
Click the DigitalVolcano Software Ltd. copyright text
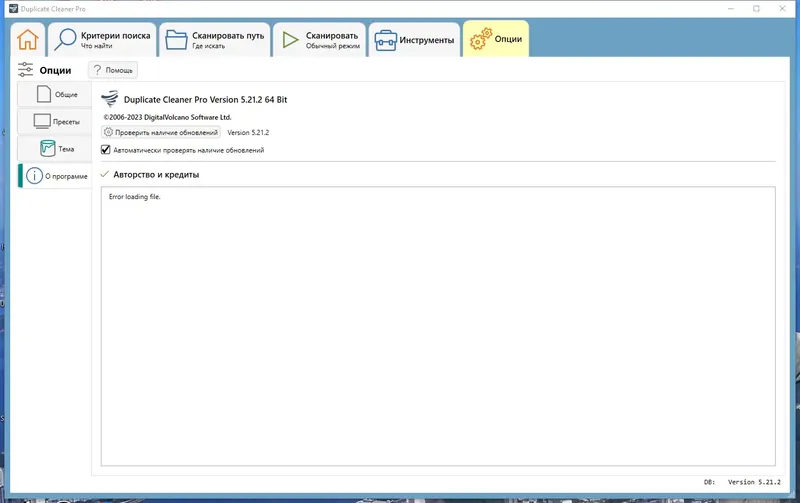[x=167, y=117]
